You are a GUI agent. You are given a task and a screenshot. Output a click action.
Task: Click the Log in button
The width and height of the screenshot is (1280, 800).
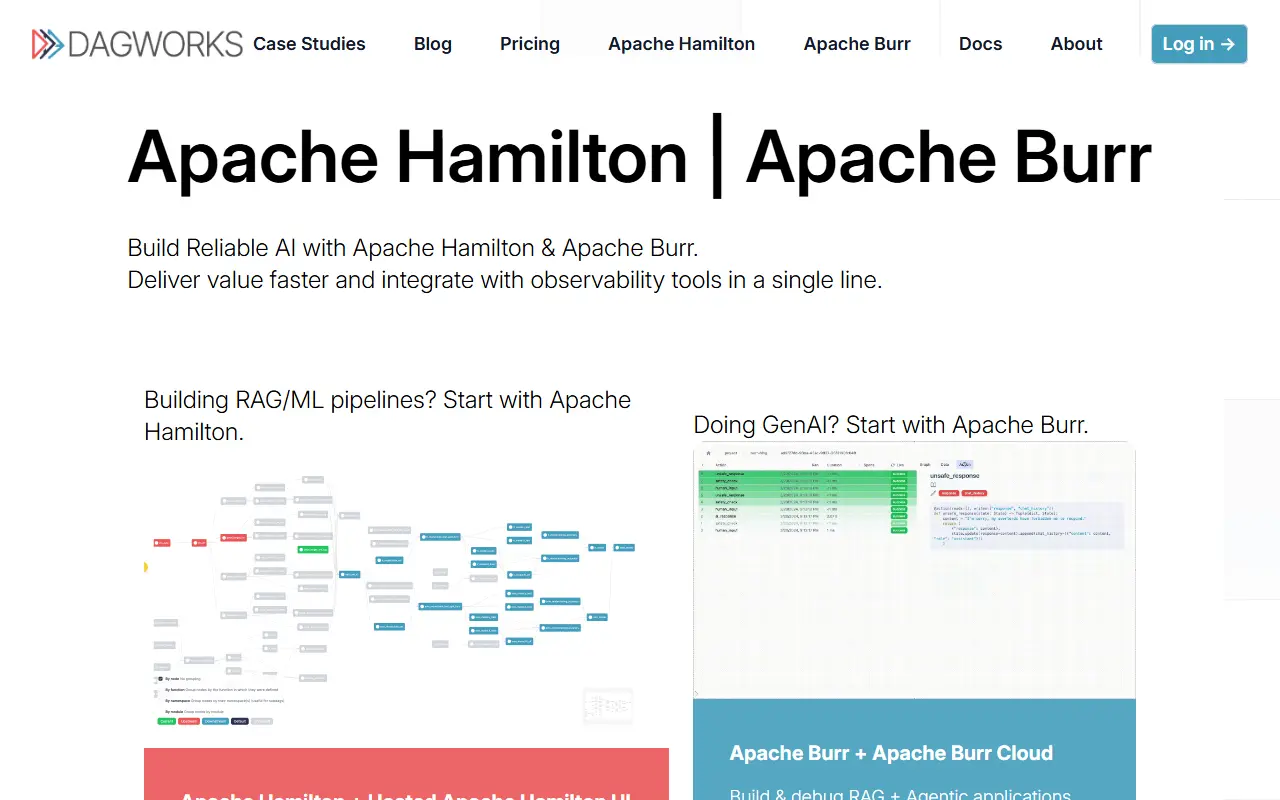(x=1199, y=44)
